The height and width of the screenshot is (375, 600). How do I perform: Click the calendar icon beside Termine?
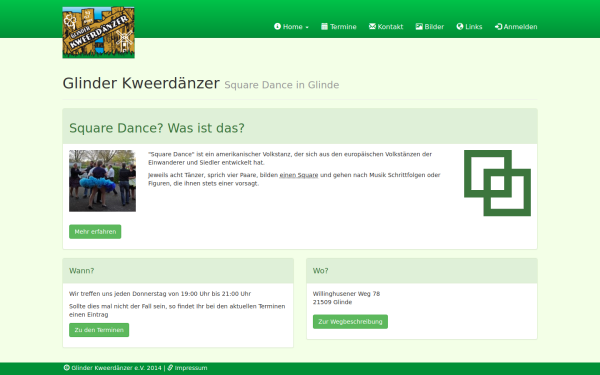pyautogui.click(x=324, y=26)
